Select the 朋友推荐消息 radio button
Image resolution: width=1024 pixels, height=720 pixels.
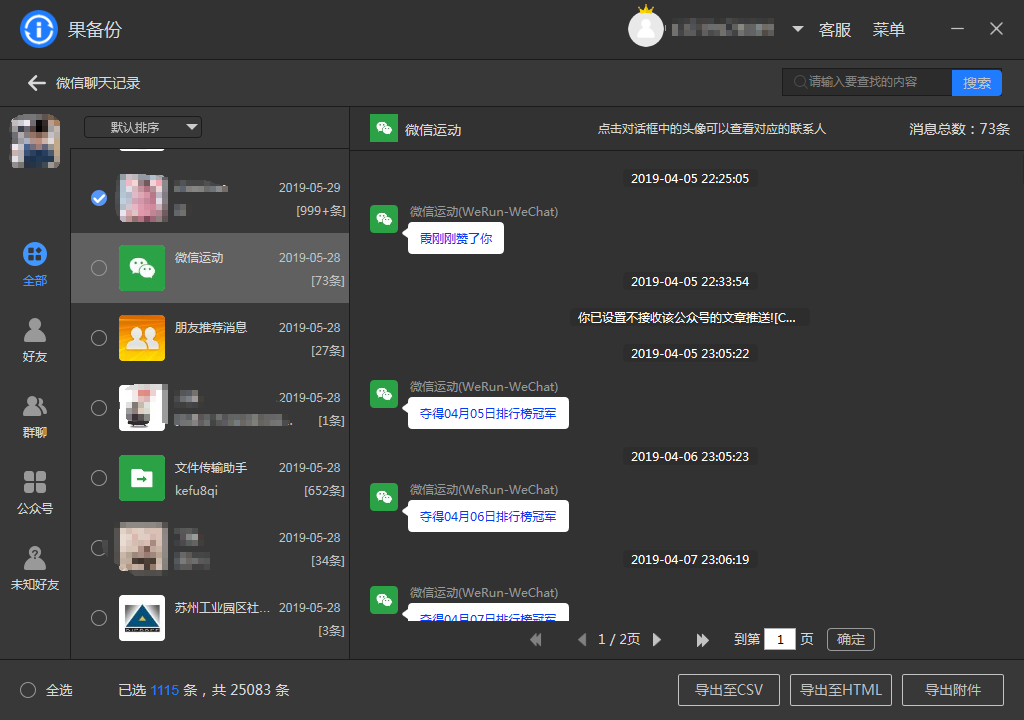[99, 338]
